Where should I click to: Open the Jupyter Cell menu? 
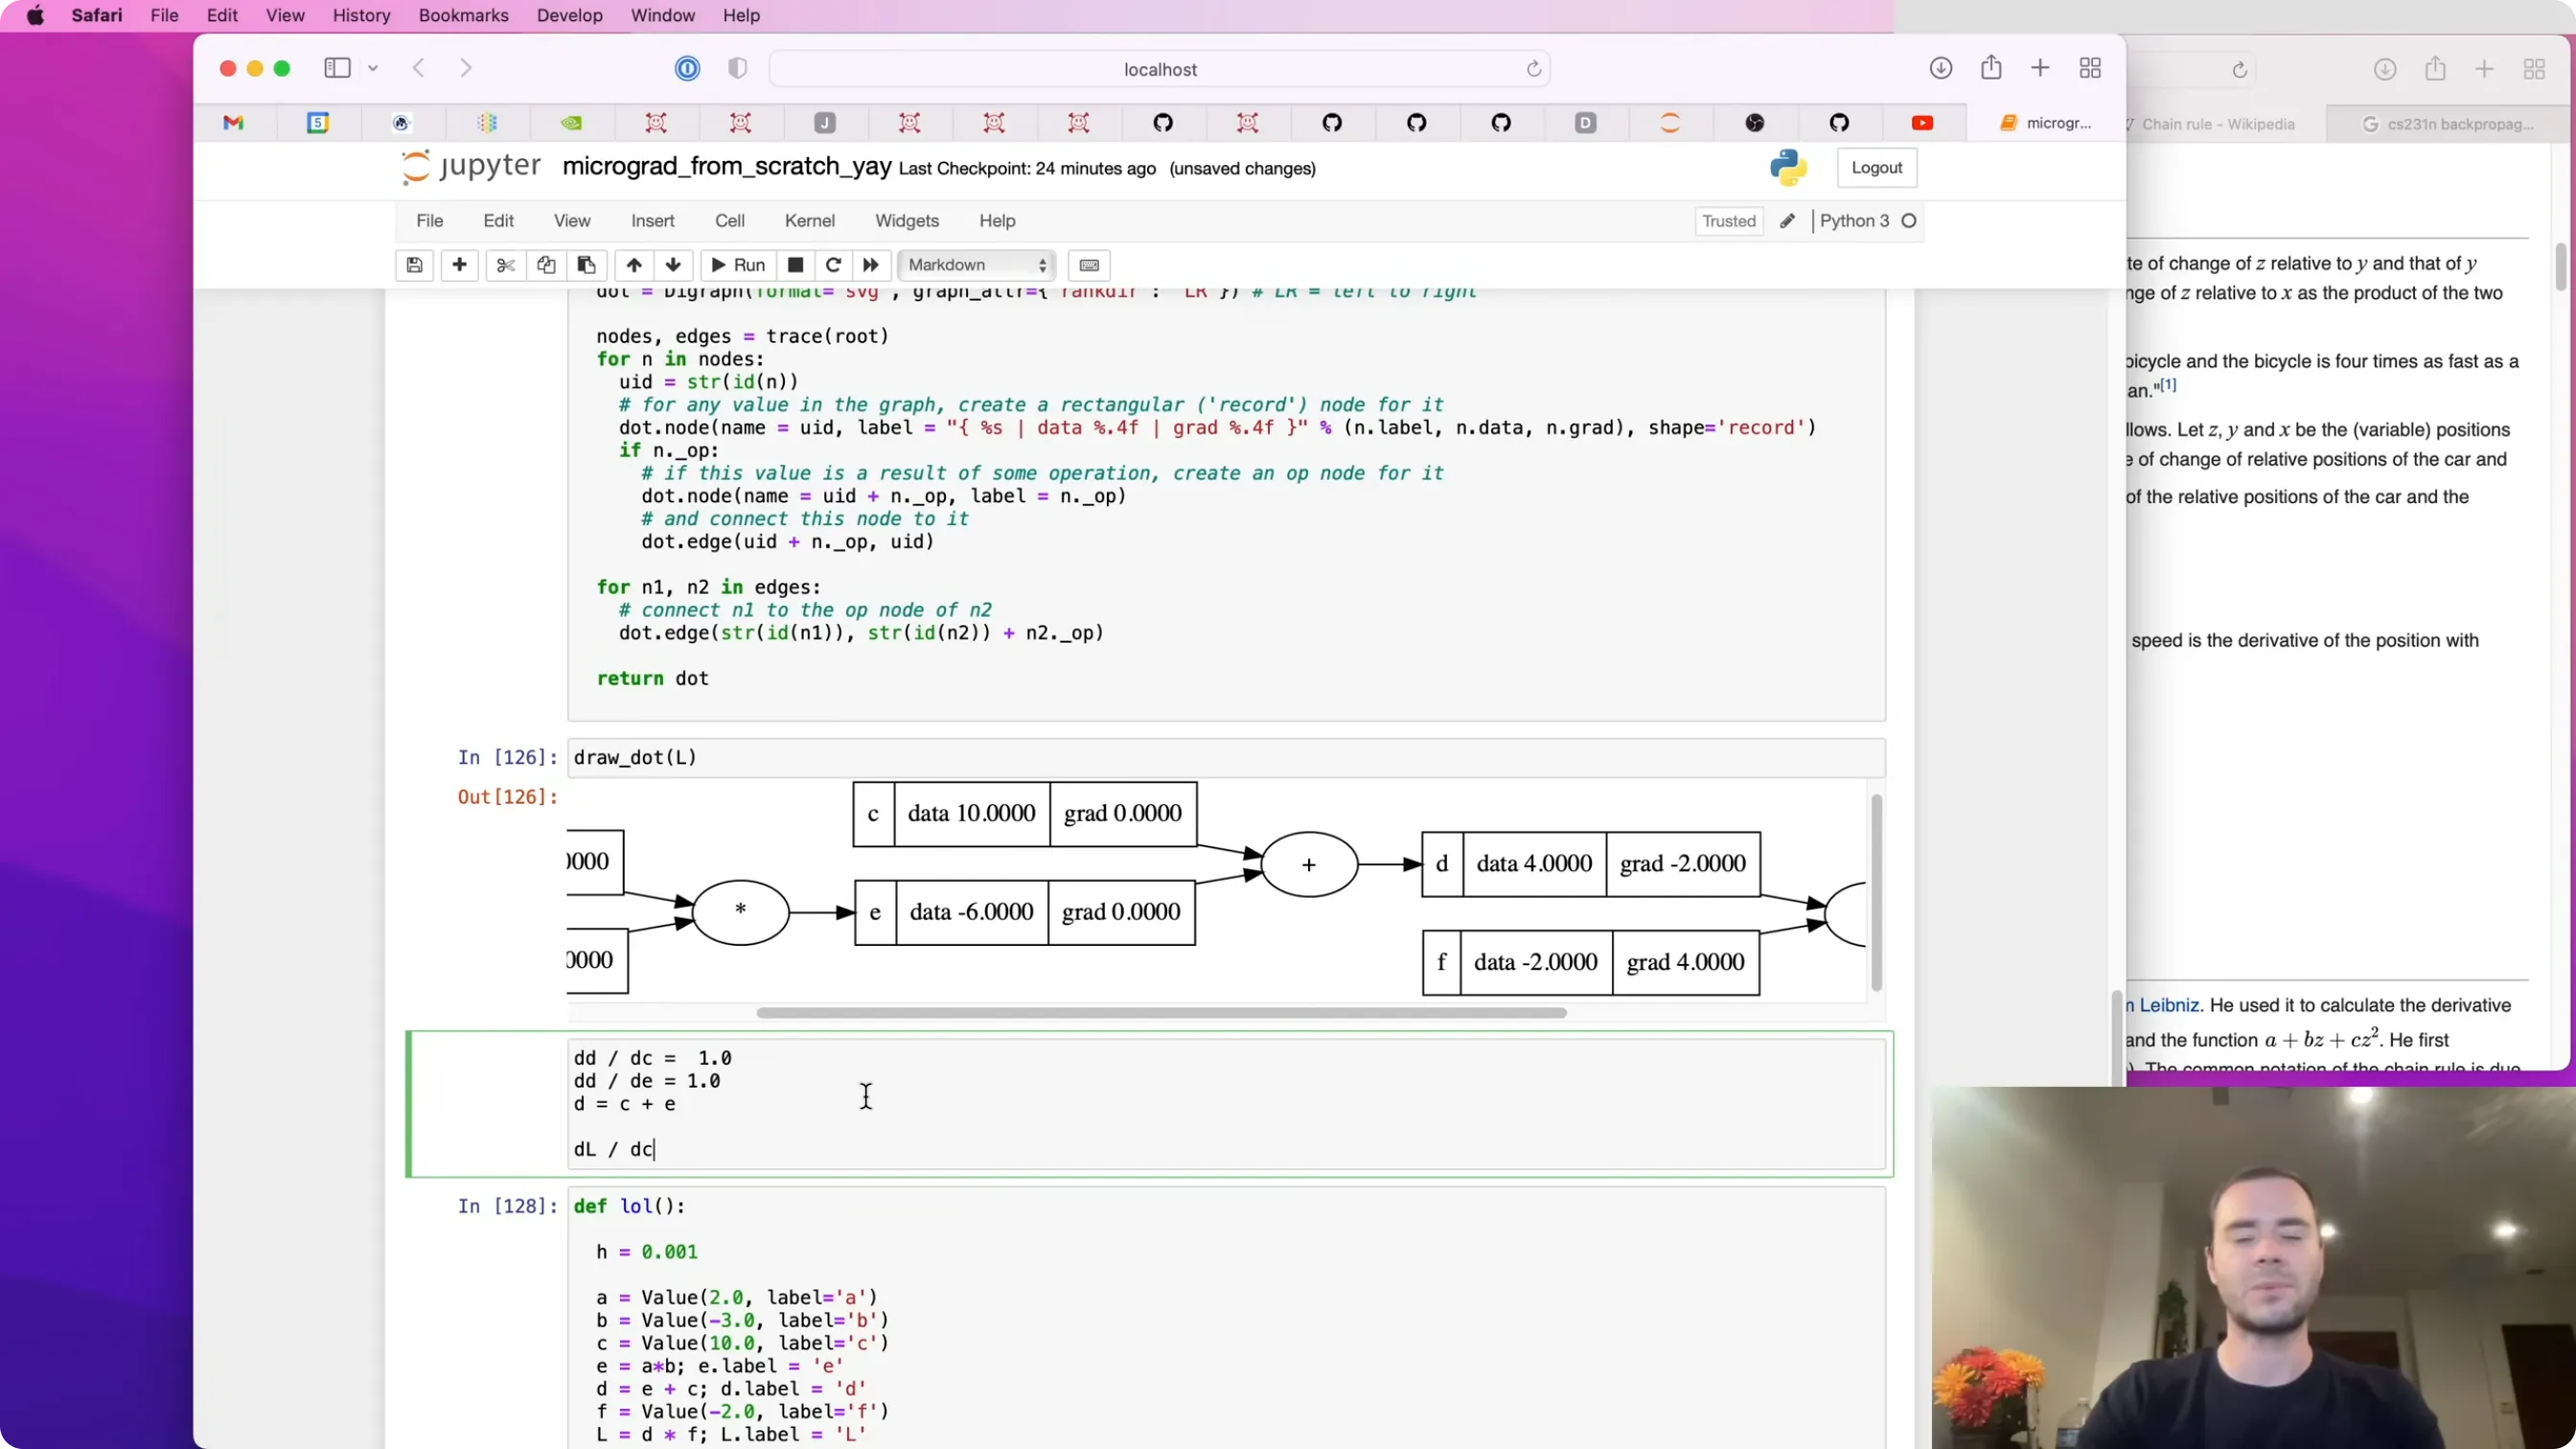[x=729, y=221]
